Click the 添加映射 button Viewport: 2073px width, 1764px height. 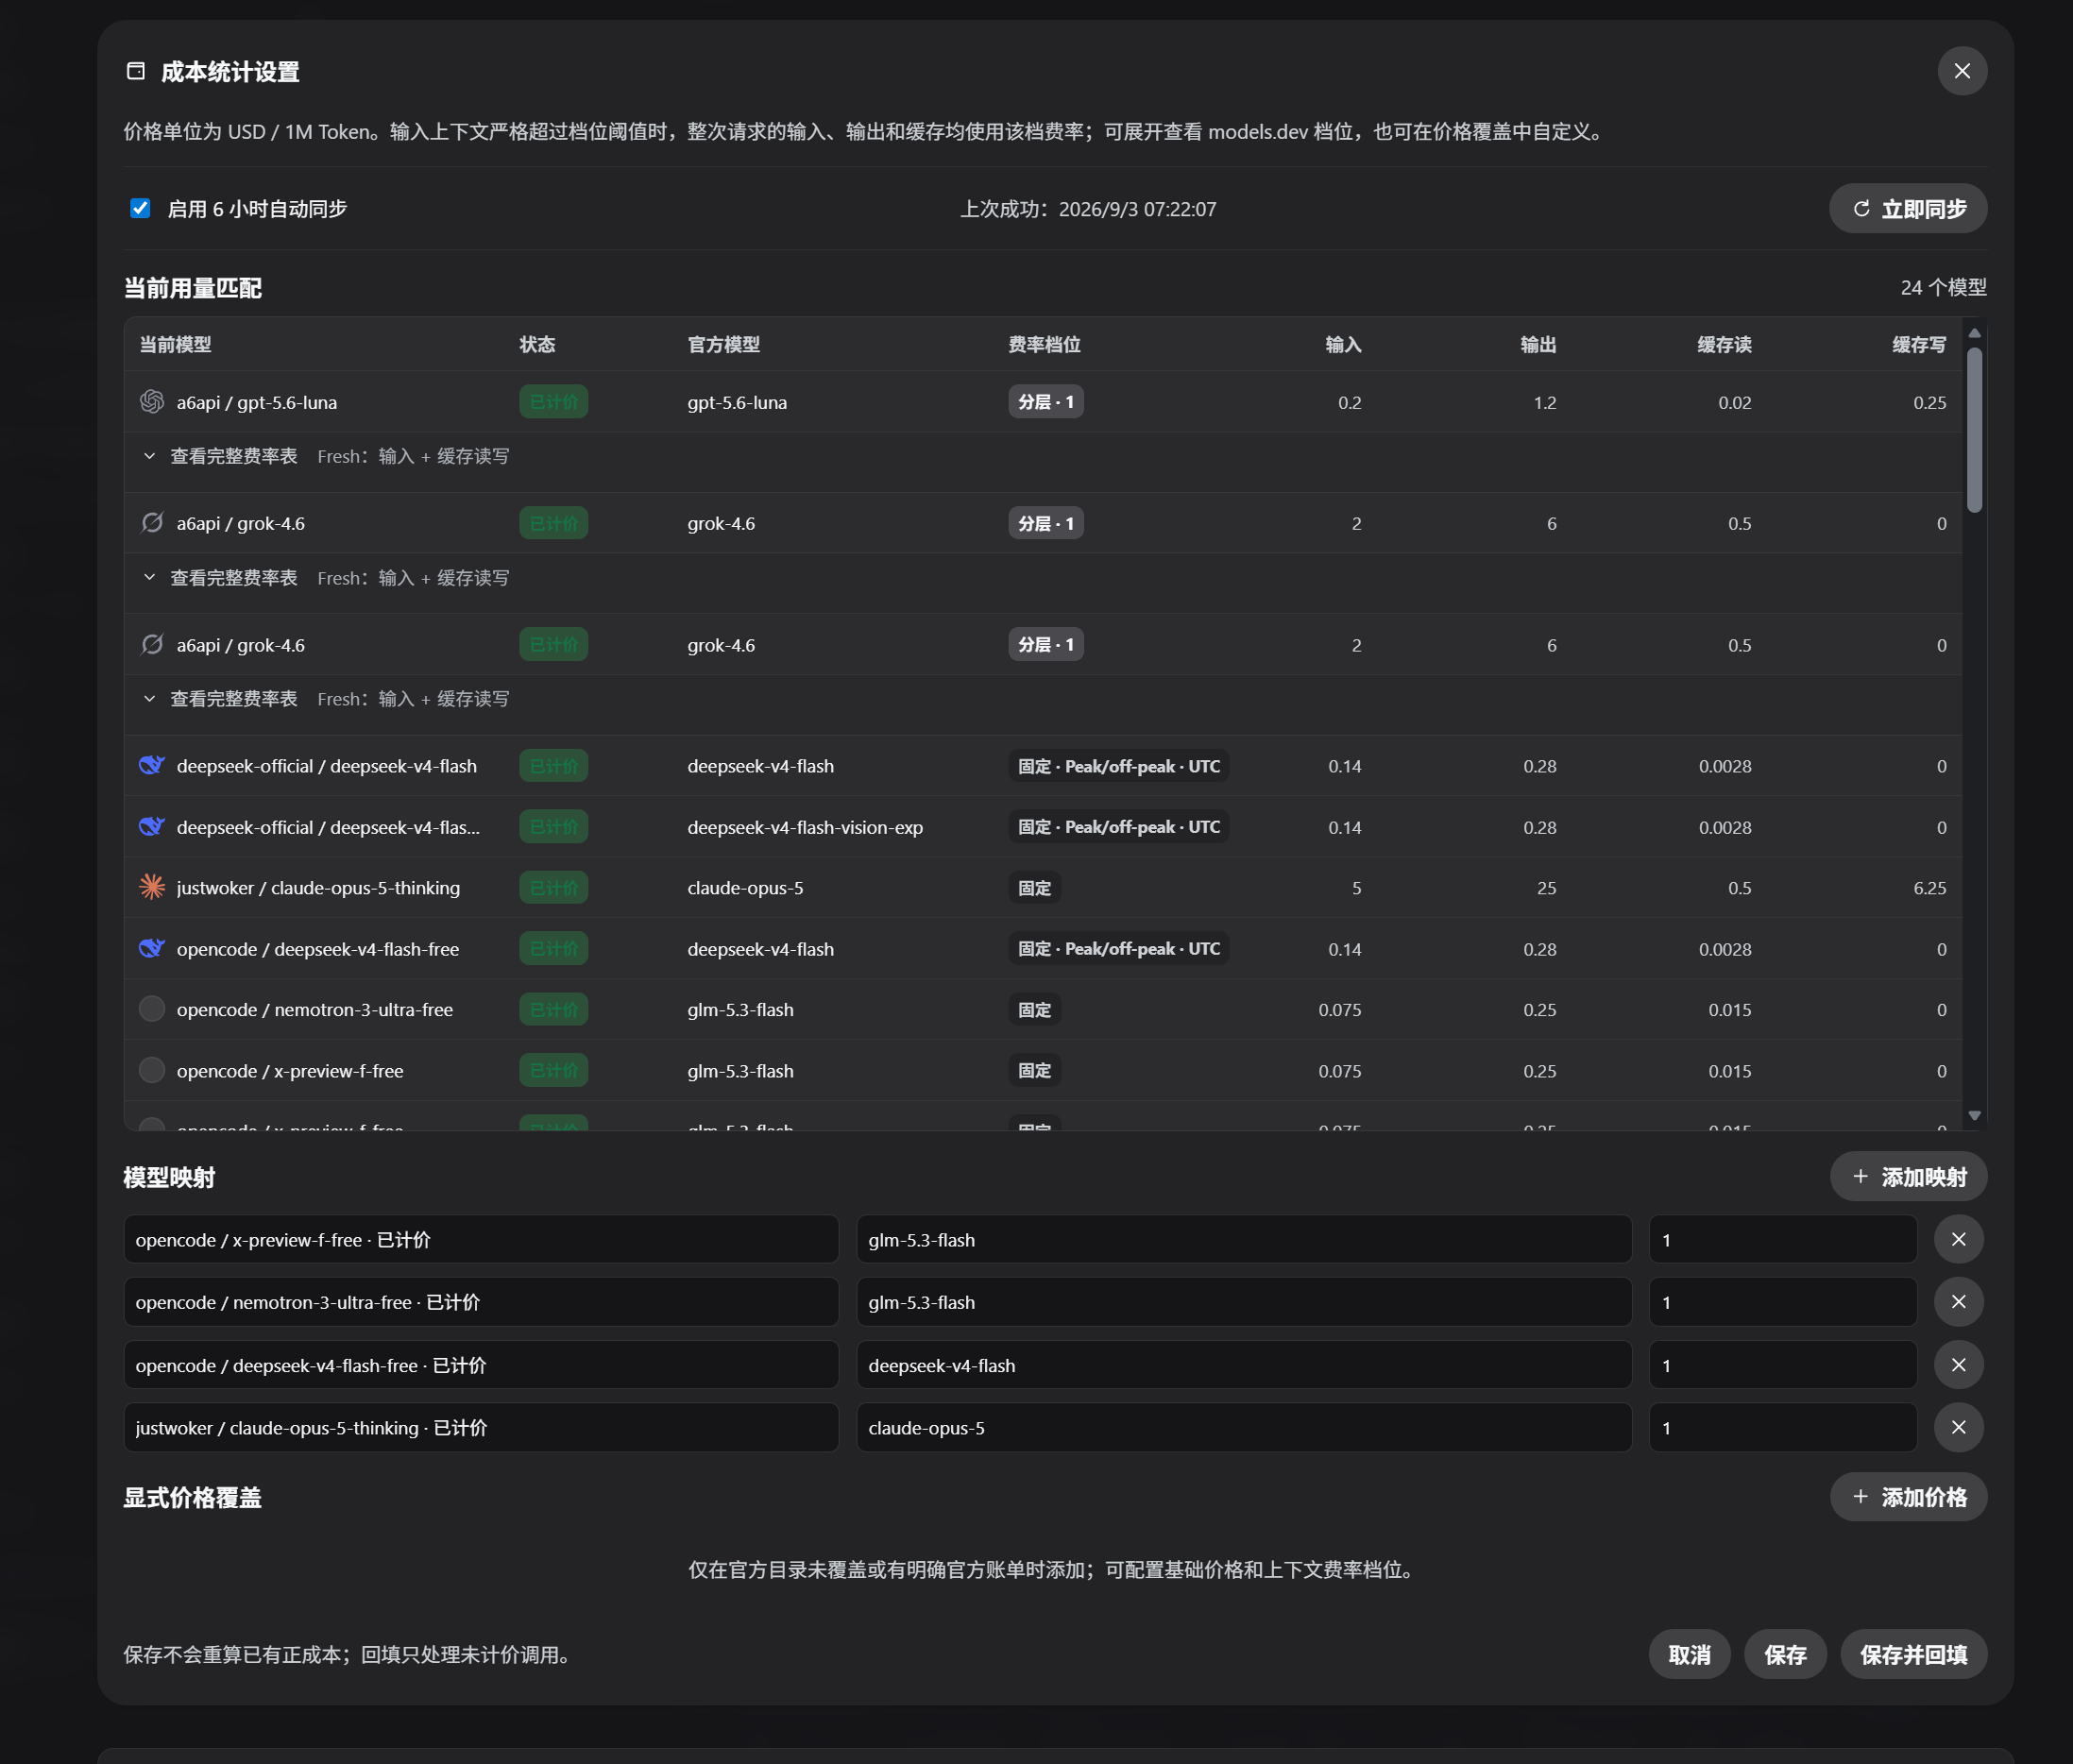pyautogui.click(x=1907, y=1177)
